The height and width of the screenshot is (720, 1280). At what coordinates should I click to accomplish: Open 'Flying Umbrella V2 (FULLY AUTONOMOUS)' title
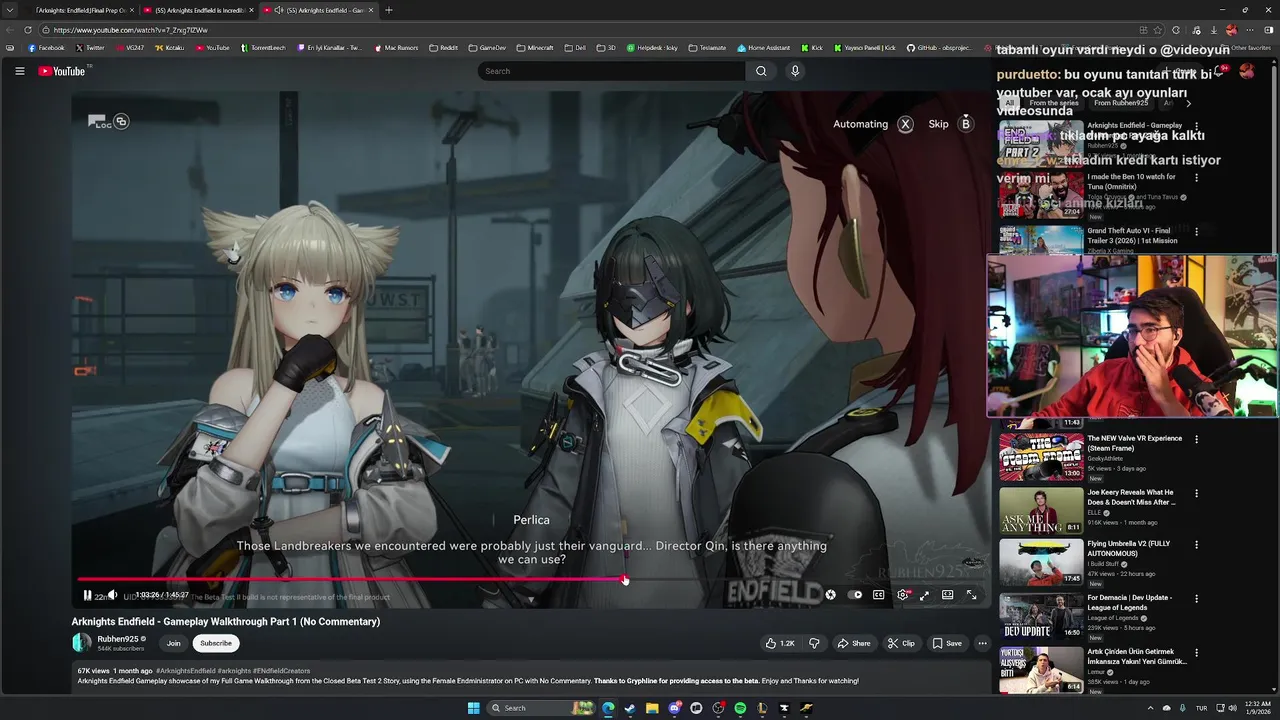1128,548
